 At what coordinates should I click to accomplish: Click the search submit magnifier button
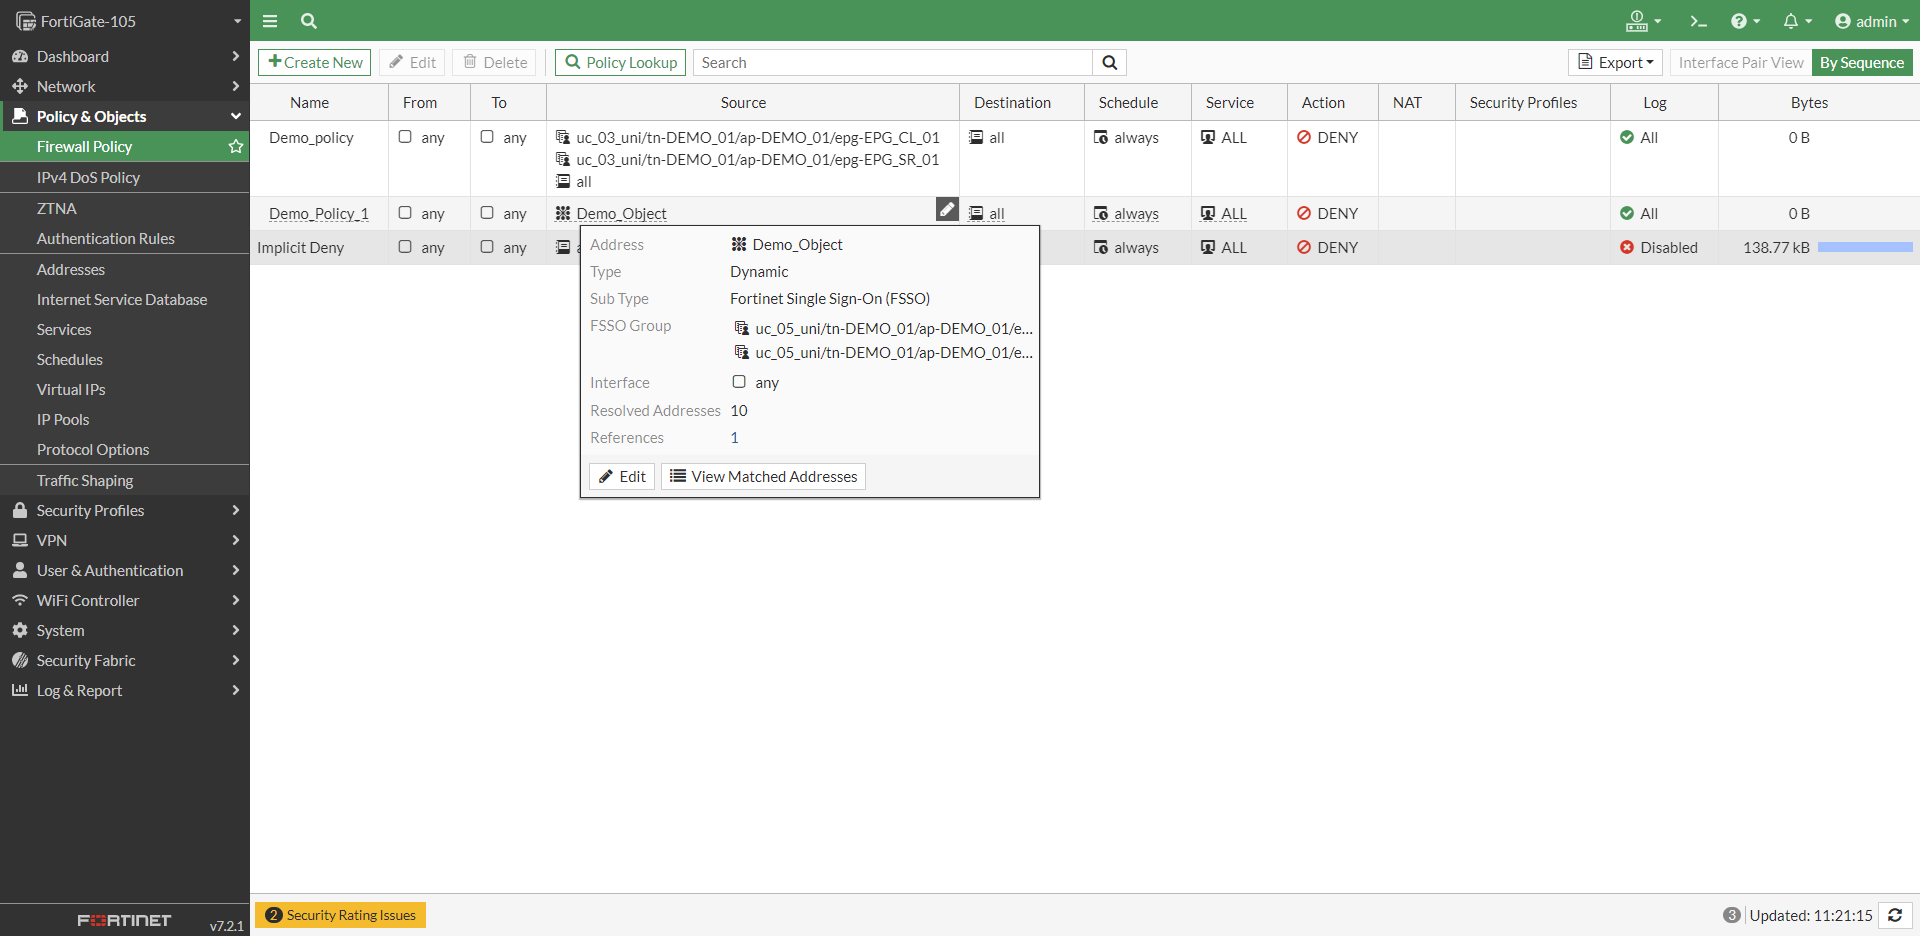pyautogui.click(x=1109, y=63)
